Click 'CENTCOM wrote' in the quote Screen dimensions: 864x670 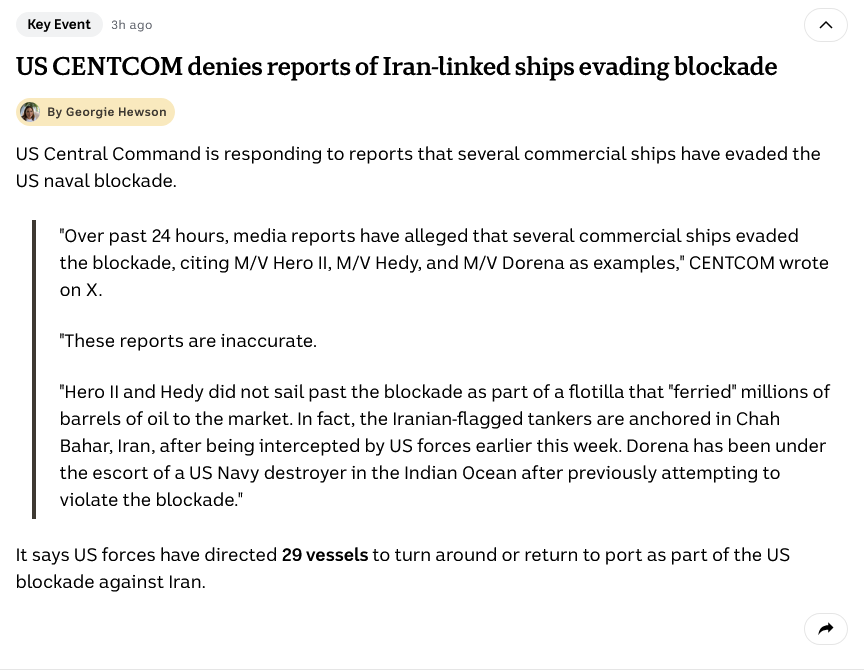[x=759, y=263]
